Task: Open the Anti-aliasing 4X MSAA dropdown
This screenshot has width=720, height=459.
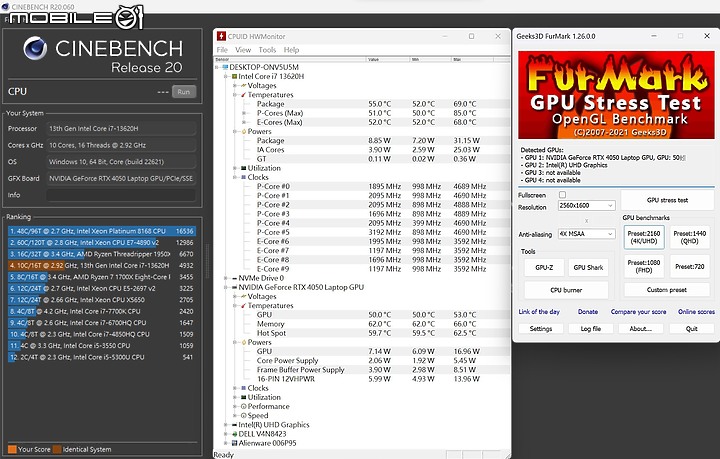Action: 586,234
